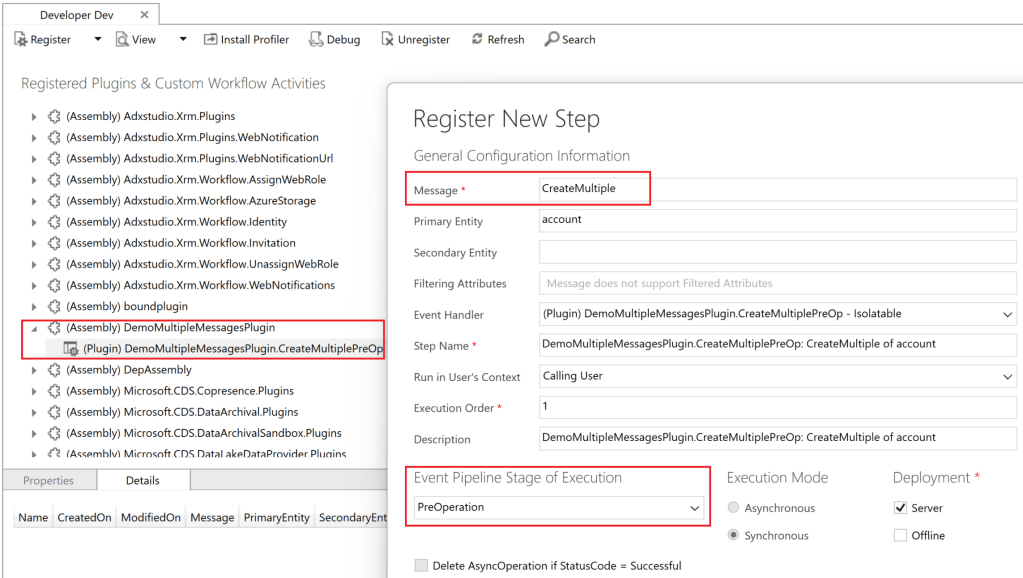Switch to the Properties tab
Image resolution: width=1023 pixels, height=578 pixels.
point(49,481)
